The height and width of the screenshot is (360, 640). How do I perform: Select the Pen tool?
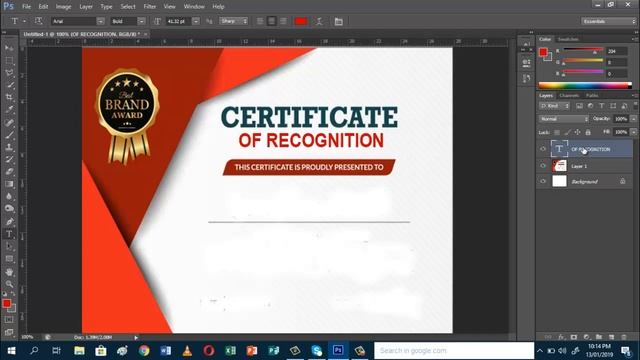9,222
